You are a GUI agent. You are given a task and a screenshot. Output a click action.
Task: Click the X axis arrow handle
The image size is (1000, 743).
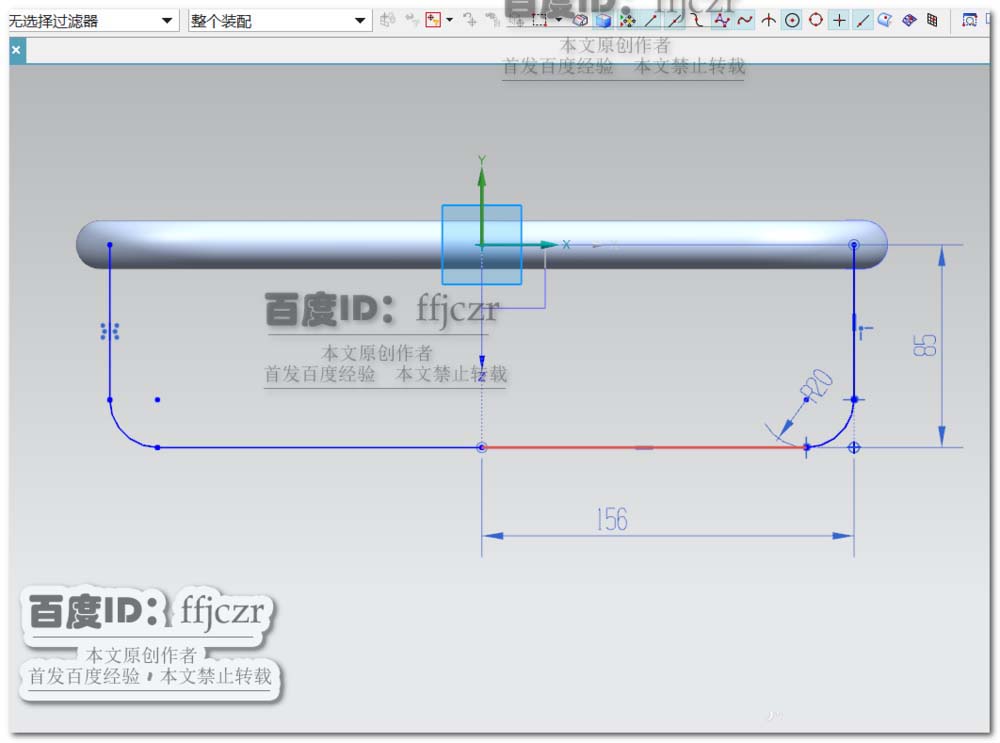[x=547, y=244]
